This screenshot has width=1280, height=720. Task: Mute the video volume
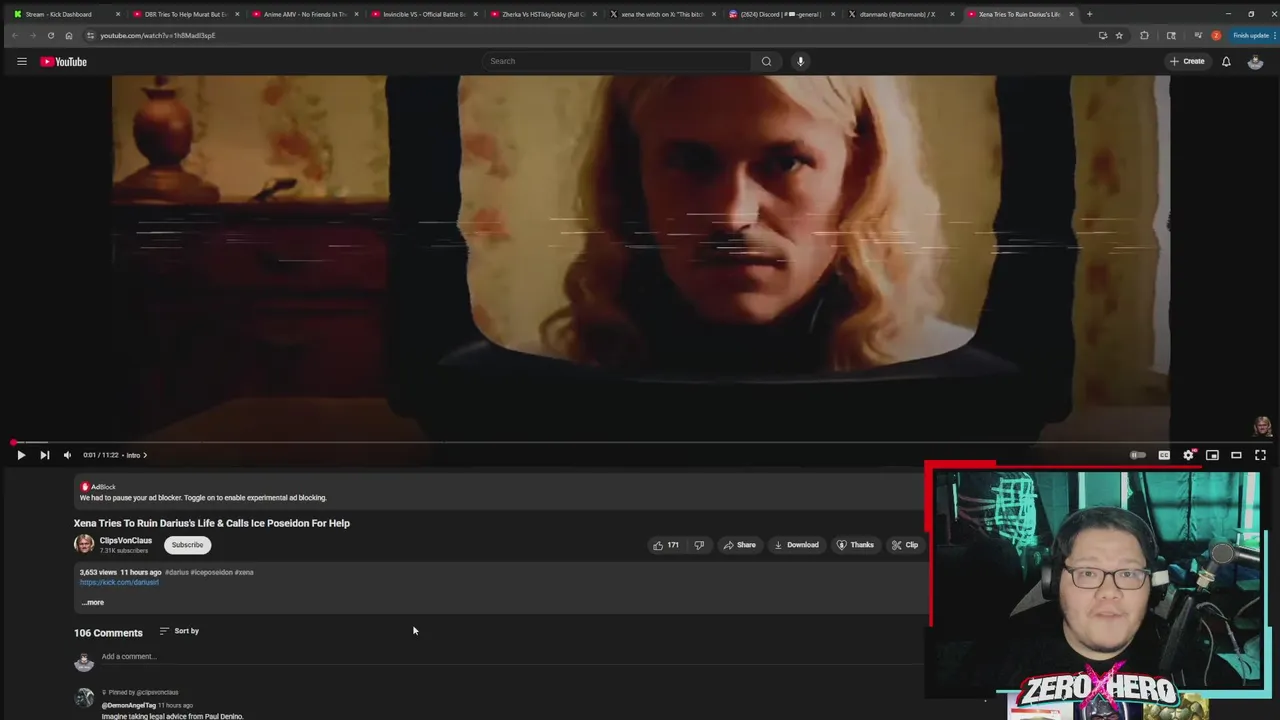click(67, 455)
